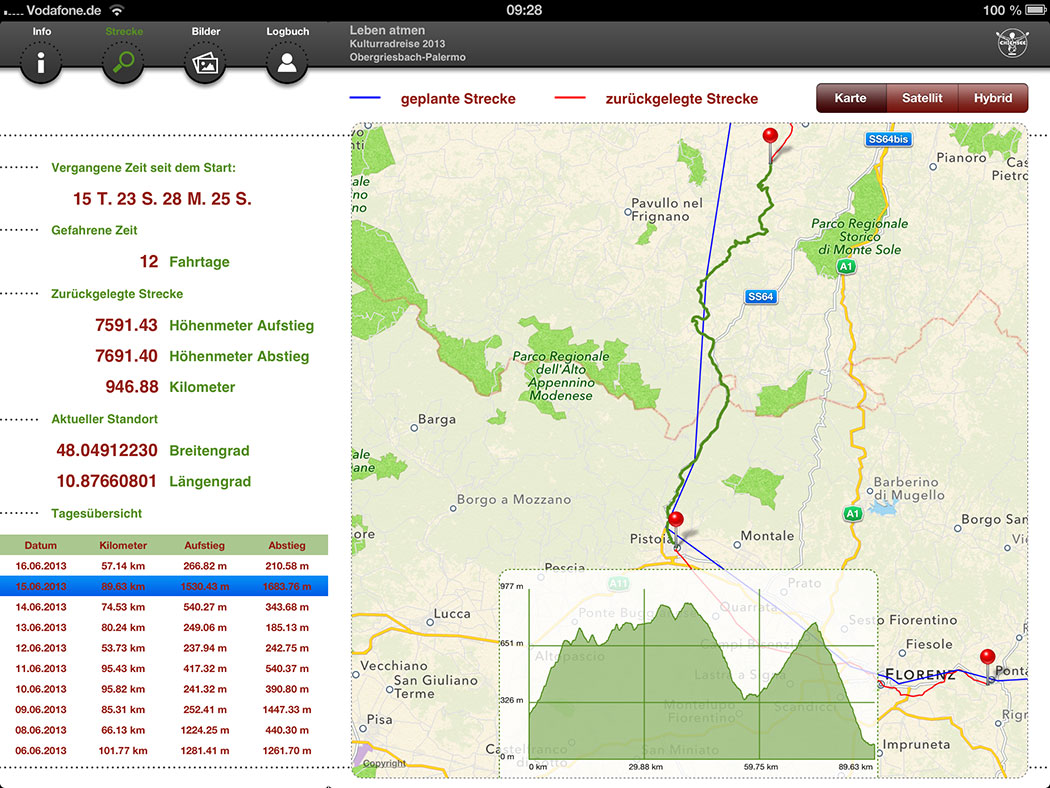Tap the Aufstieg column header

pos(205,546)
